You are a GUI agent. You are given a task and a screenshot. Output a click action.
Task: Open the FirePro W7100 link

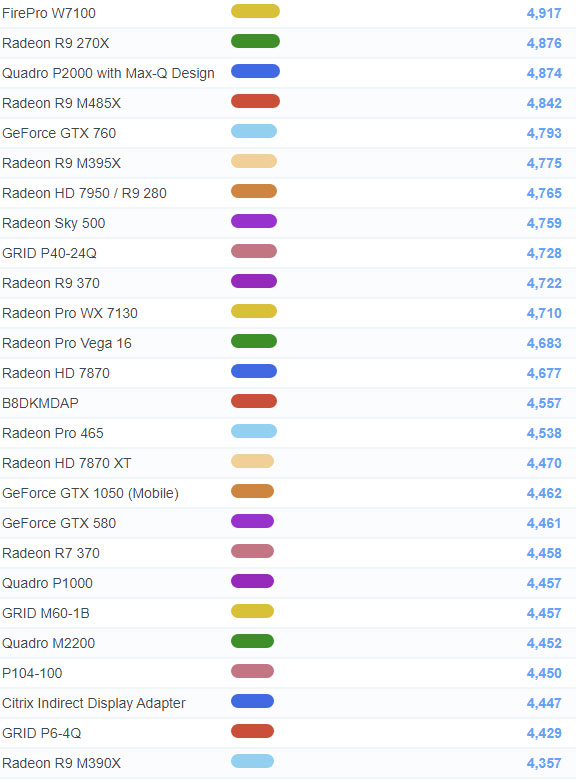[49, 13]
